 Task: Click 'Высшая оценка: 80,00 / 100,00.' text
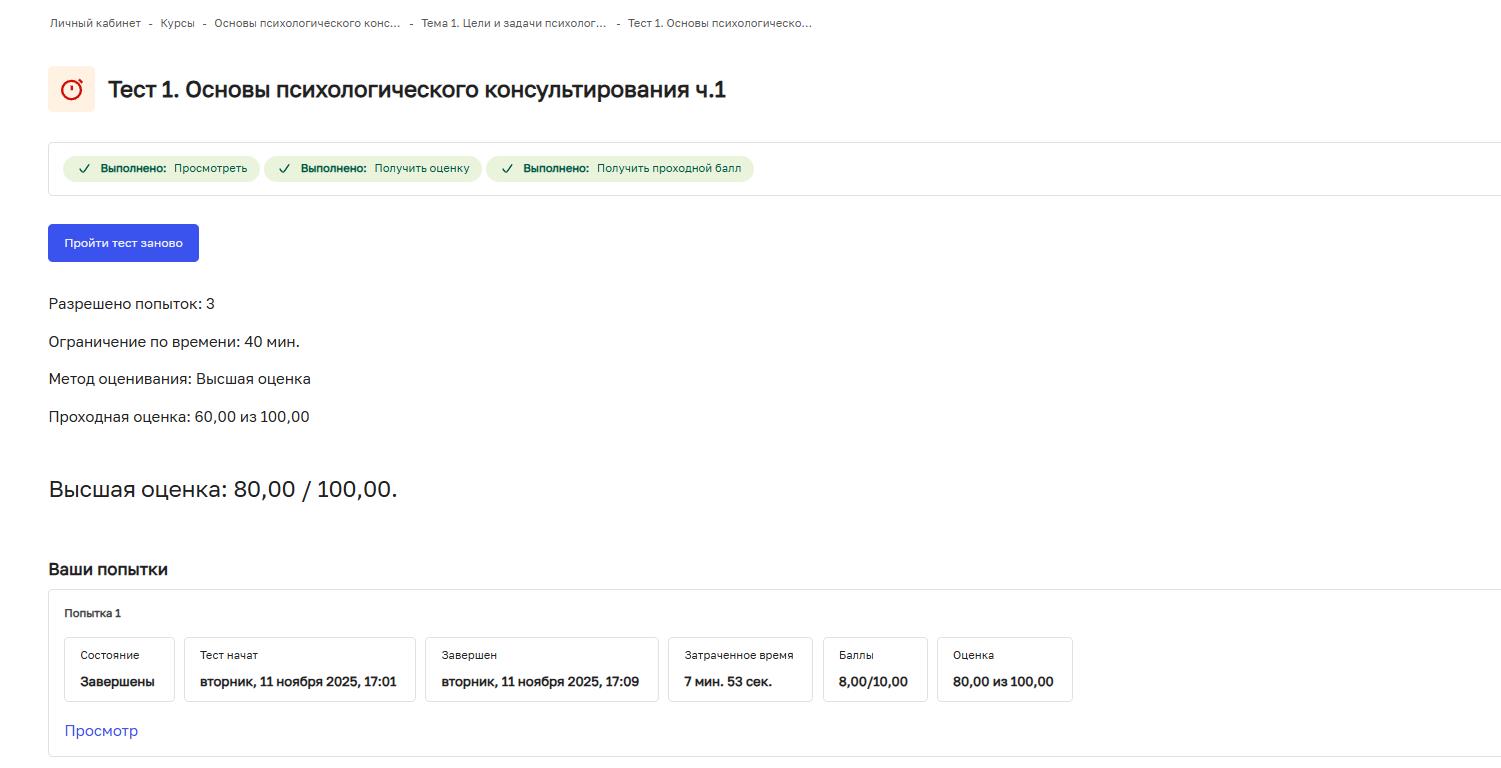[223, 490]
